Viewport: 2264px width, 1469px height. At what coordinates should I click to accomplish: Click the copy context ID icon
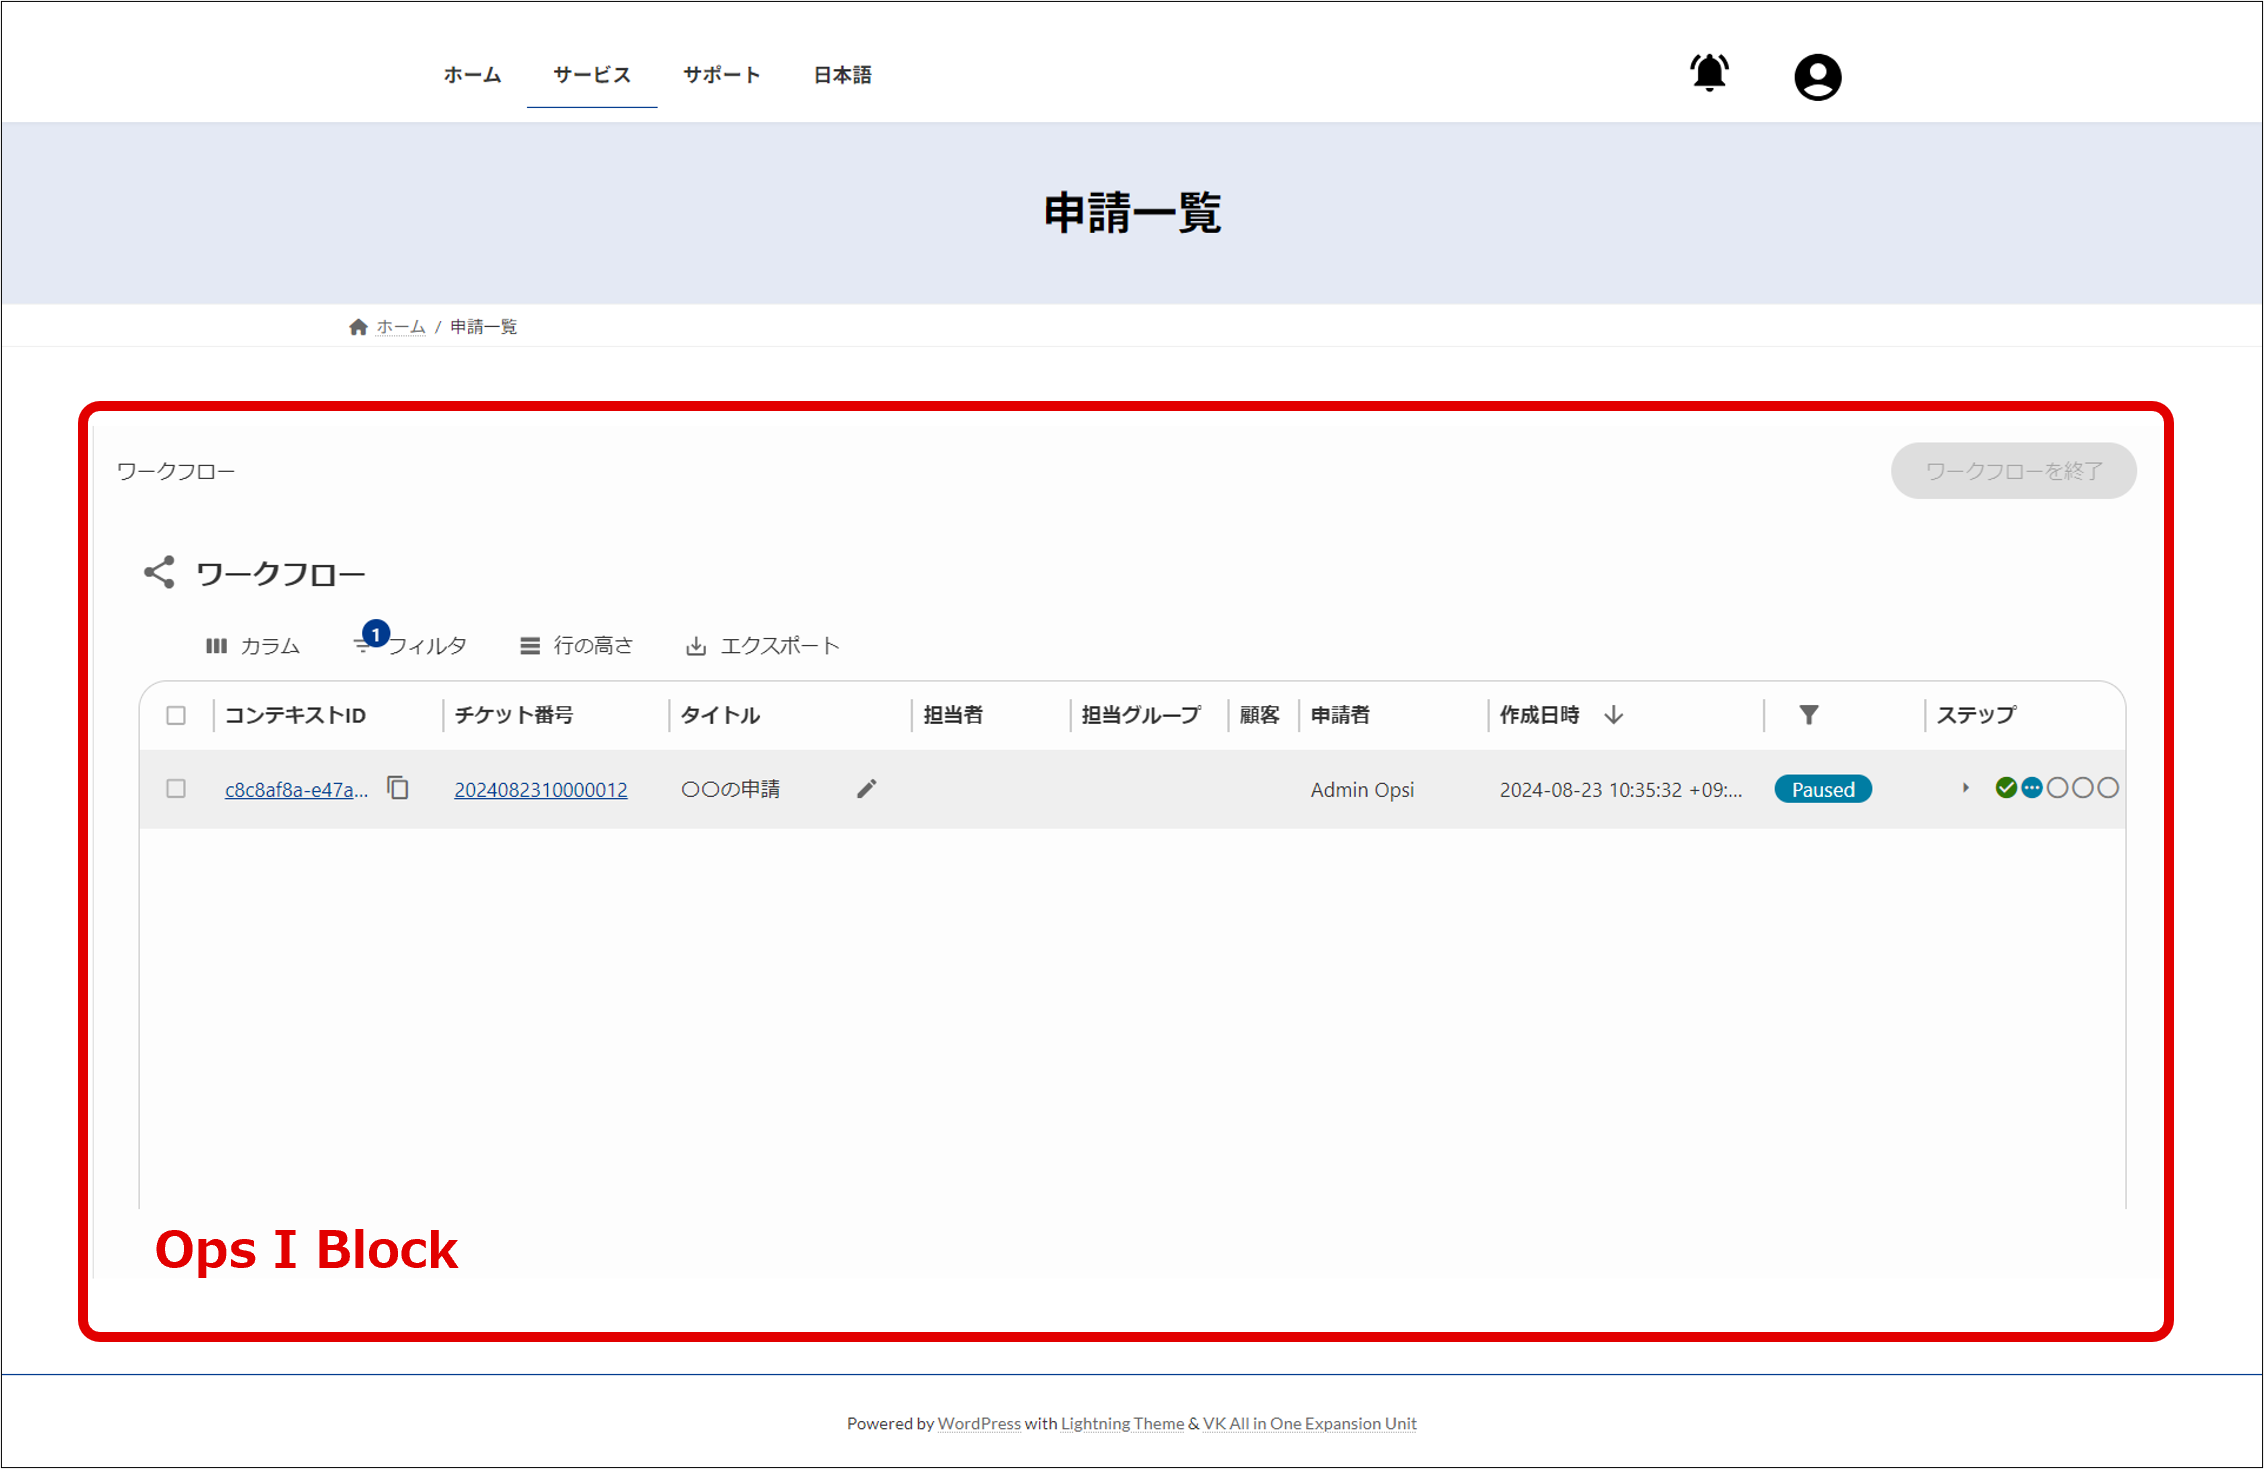pyautogui.click(x=398, y=788)
